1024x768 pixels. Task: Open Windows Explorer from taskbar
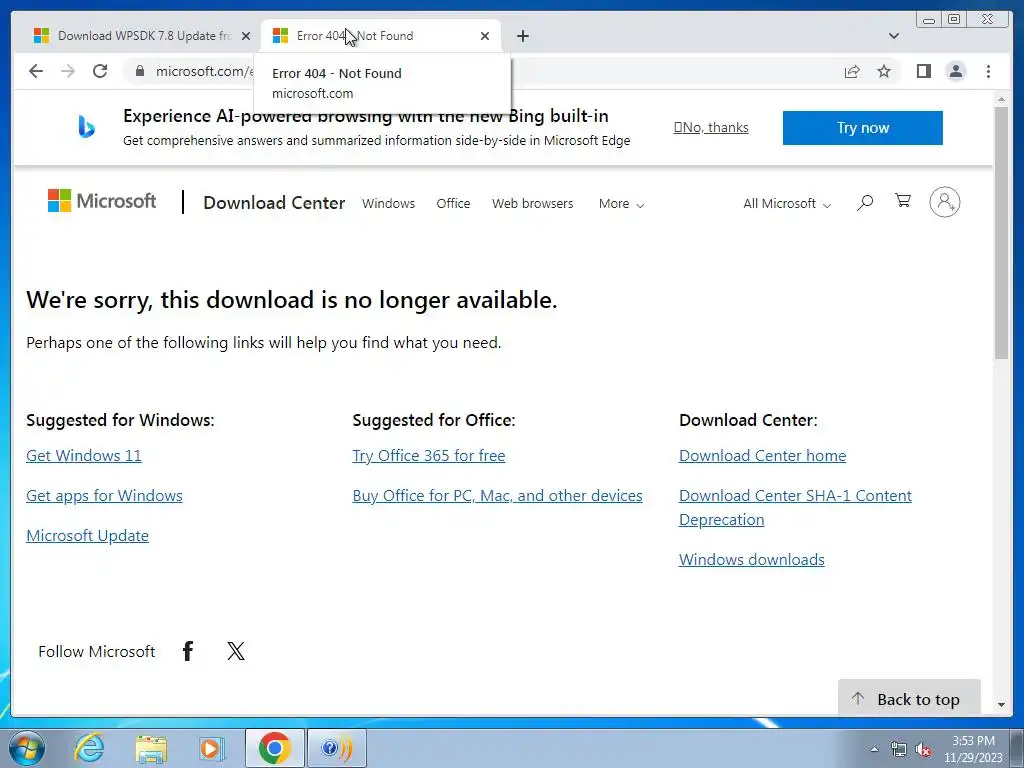point(151,748)
